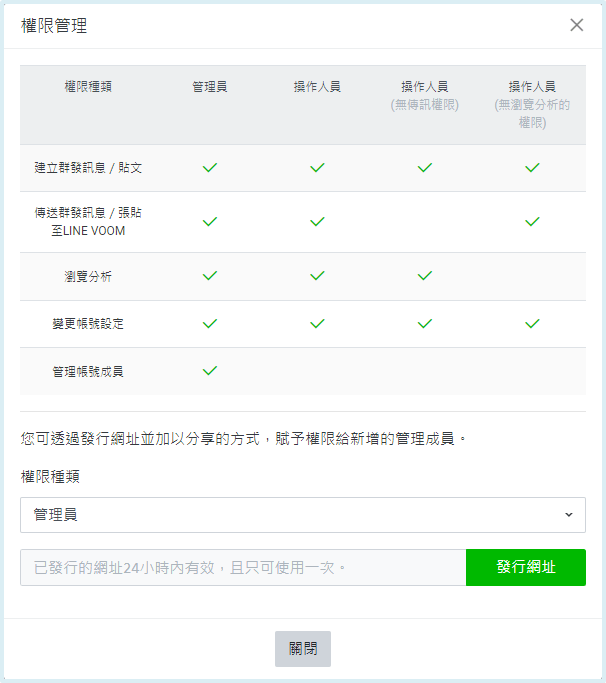Click 操作人員 checkmark in 傳送群發訊息 row
Screen dimensions: 606x683
[x=317, y=222]
